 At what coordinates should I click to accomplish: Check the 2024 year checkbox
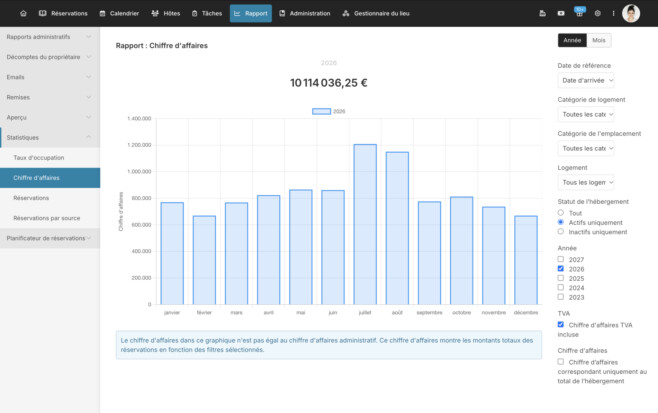561,288
